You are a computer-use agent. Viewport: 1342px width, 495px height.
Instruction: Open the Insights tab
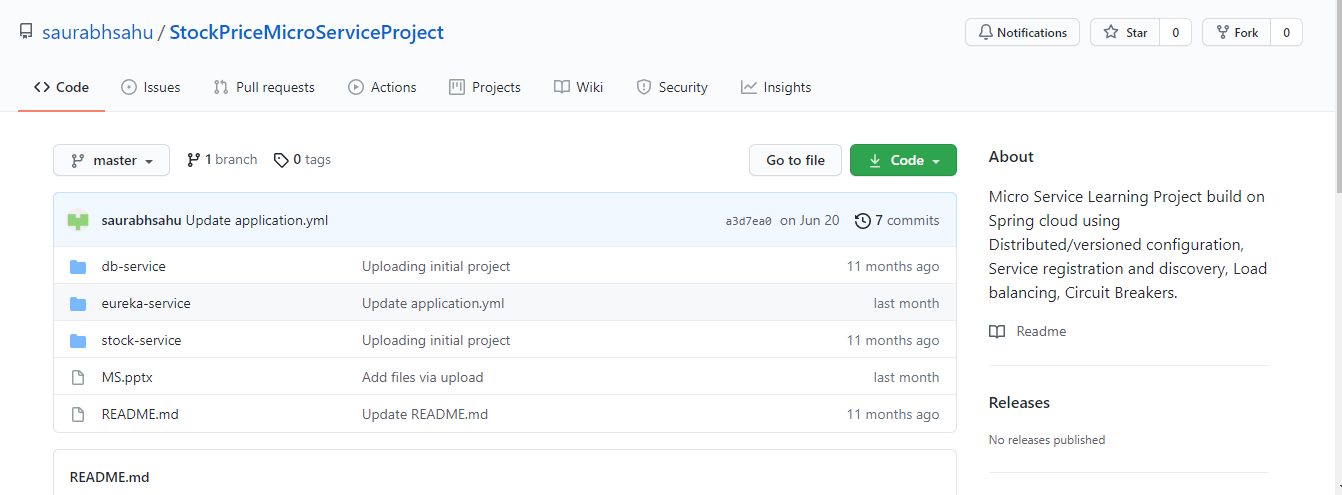776,87
